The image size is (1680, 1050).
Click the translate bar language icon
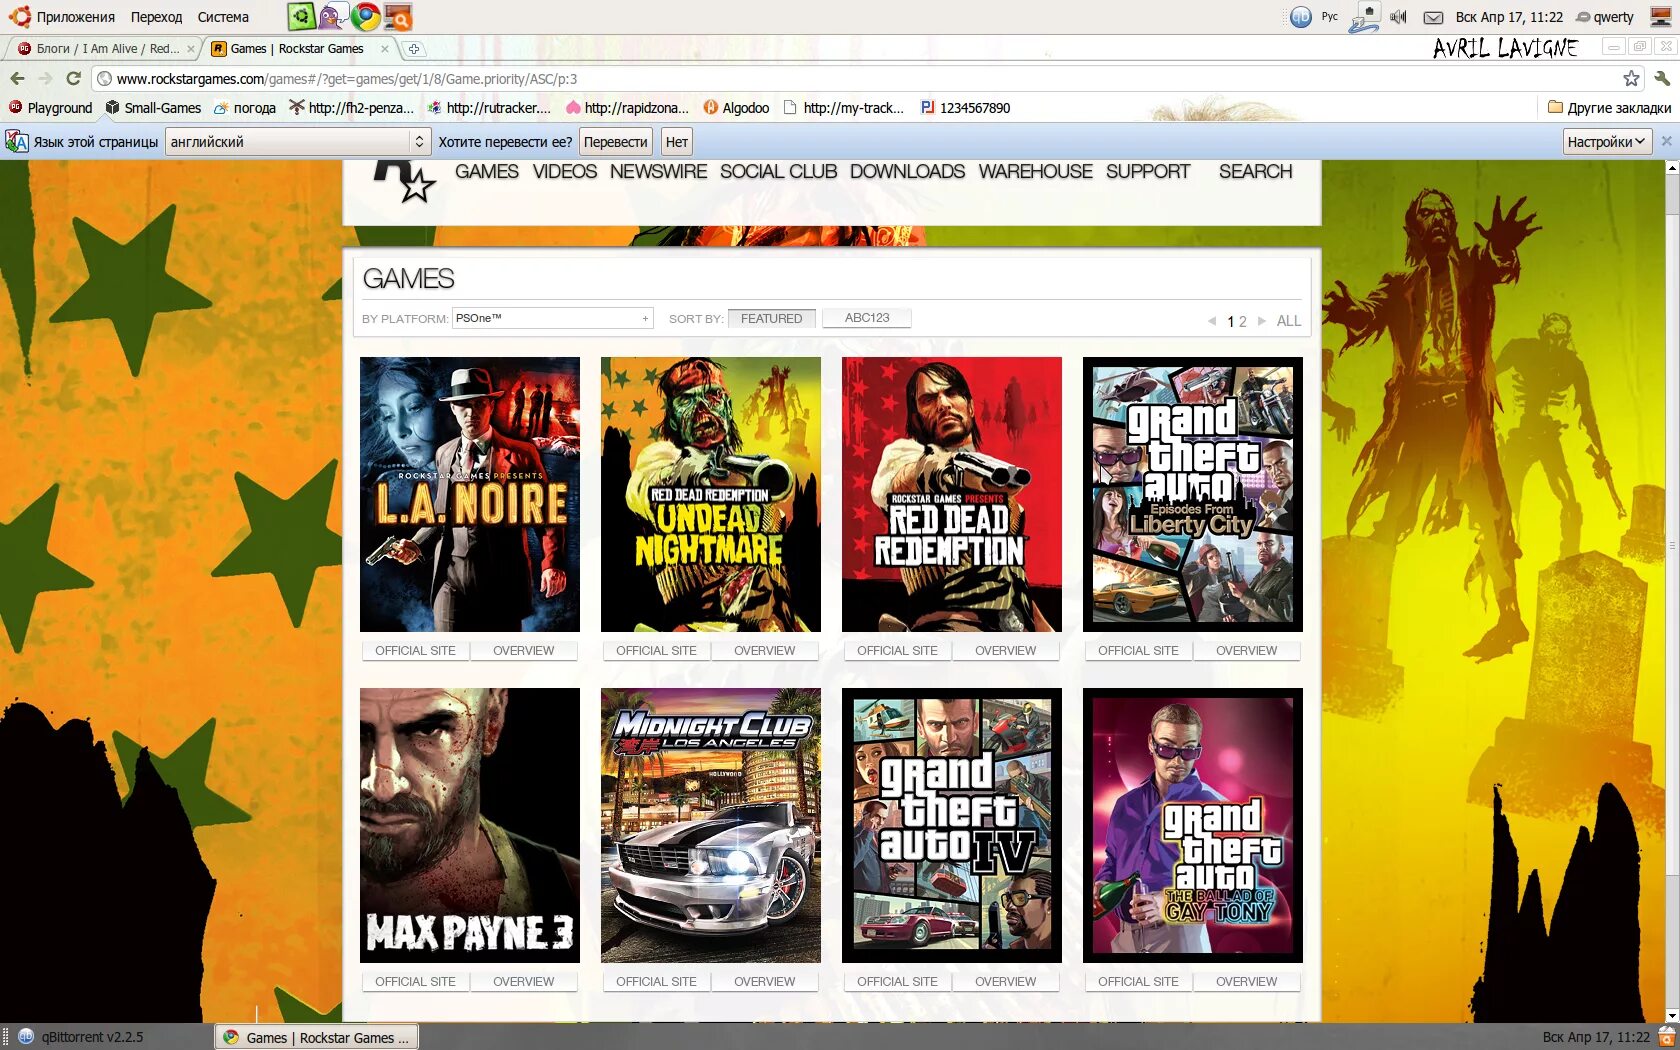[17, 142]
